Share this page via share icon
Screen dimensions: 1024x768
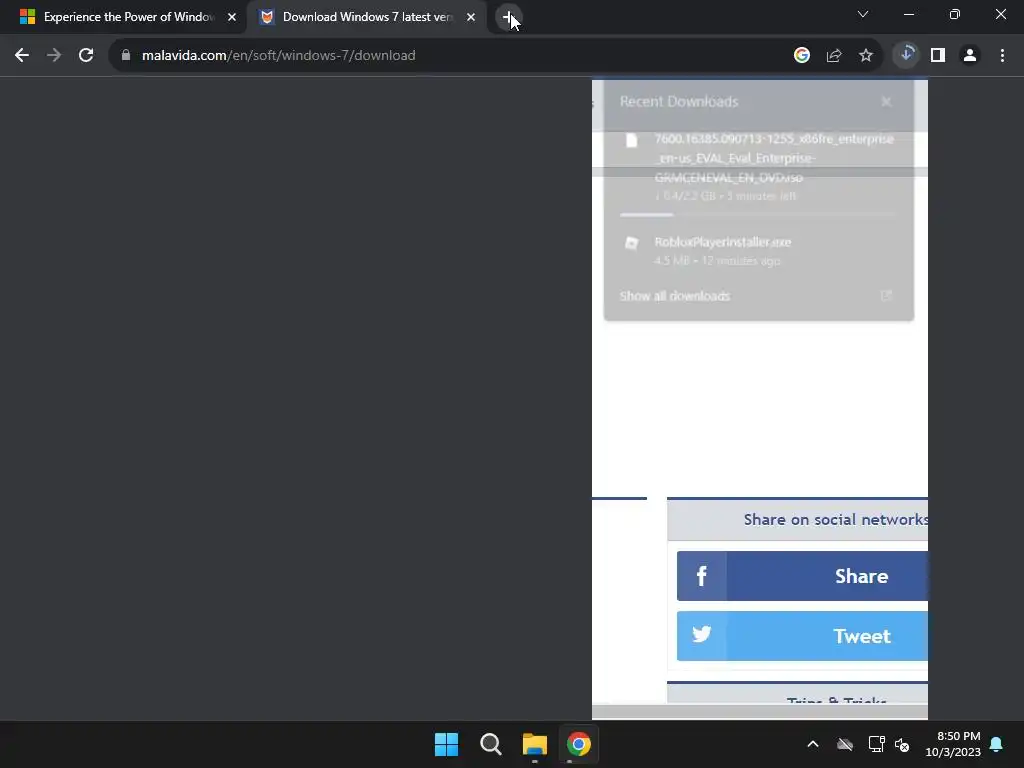tap(834, 56)
